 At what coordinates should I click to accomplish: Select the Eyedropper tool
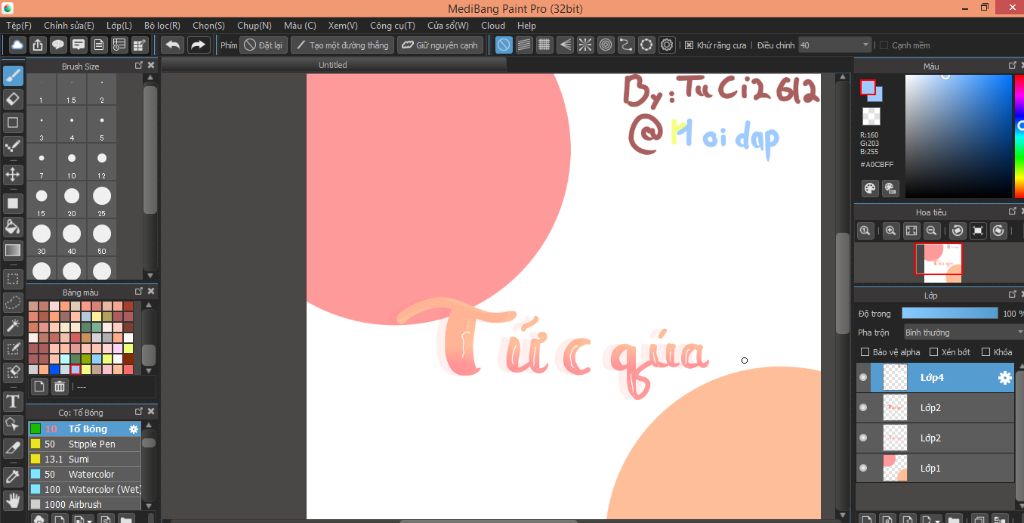click(x=12, y=477)
